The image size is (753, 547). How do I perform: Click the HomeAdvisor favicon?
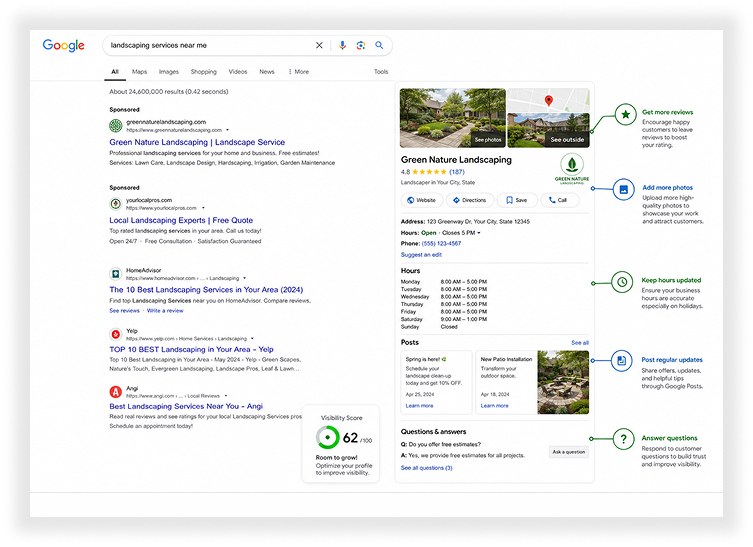point(115,274)
